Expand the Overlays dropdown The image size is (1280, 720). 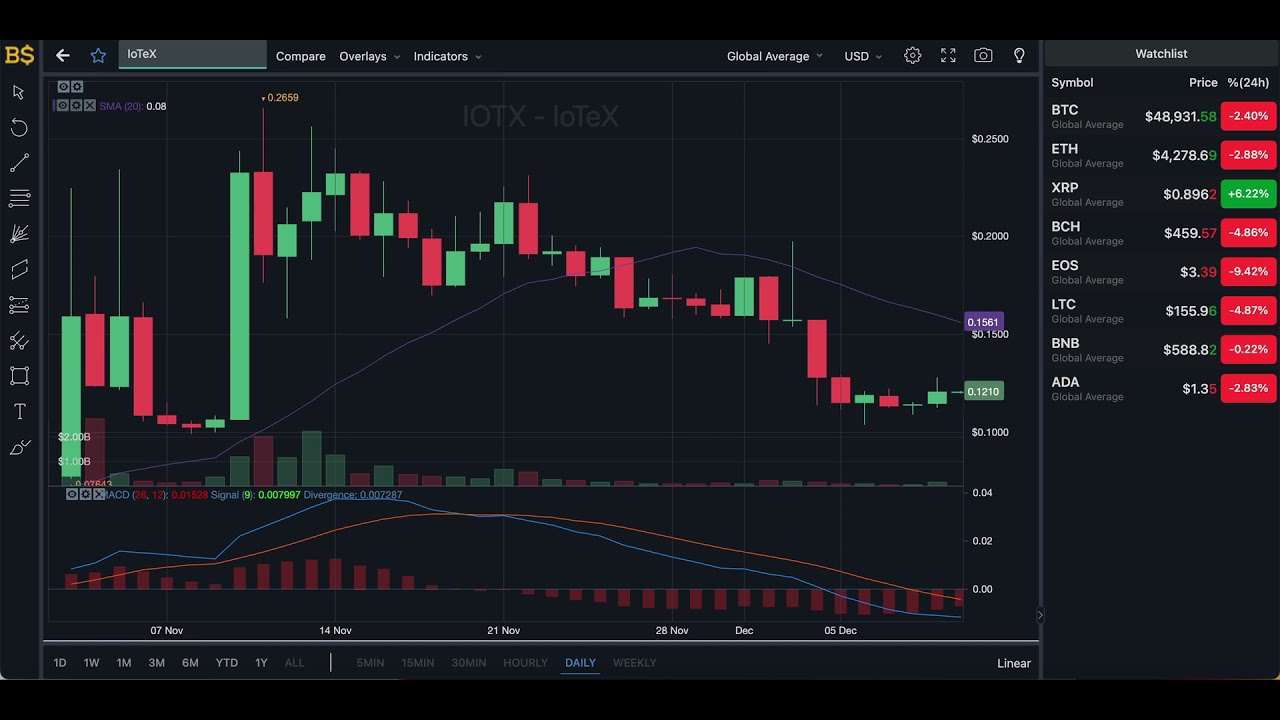tap(369, 56)
